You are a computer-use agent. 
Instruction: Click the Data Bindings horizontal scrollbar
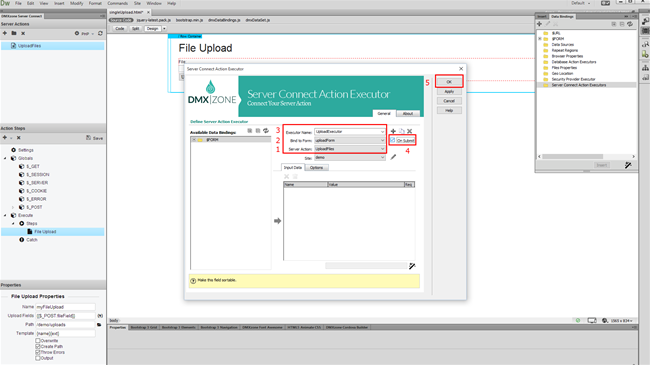tap(572, 156)
